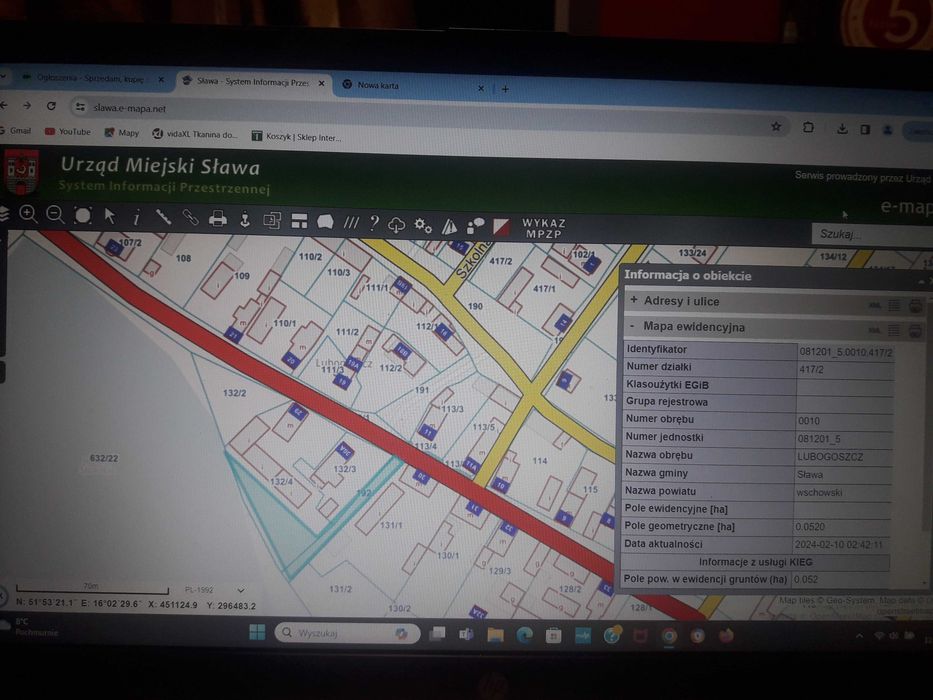Reload the browser page

52,106
